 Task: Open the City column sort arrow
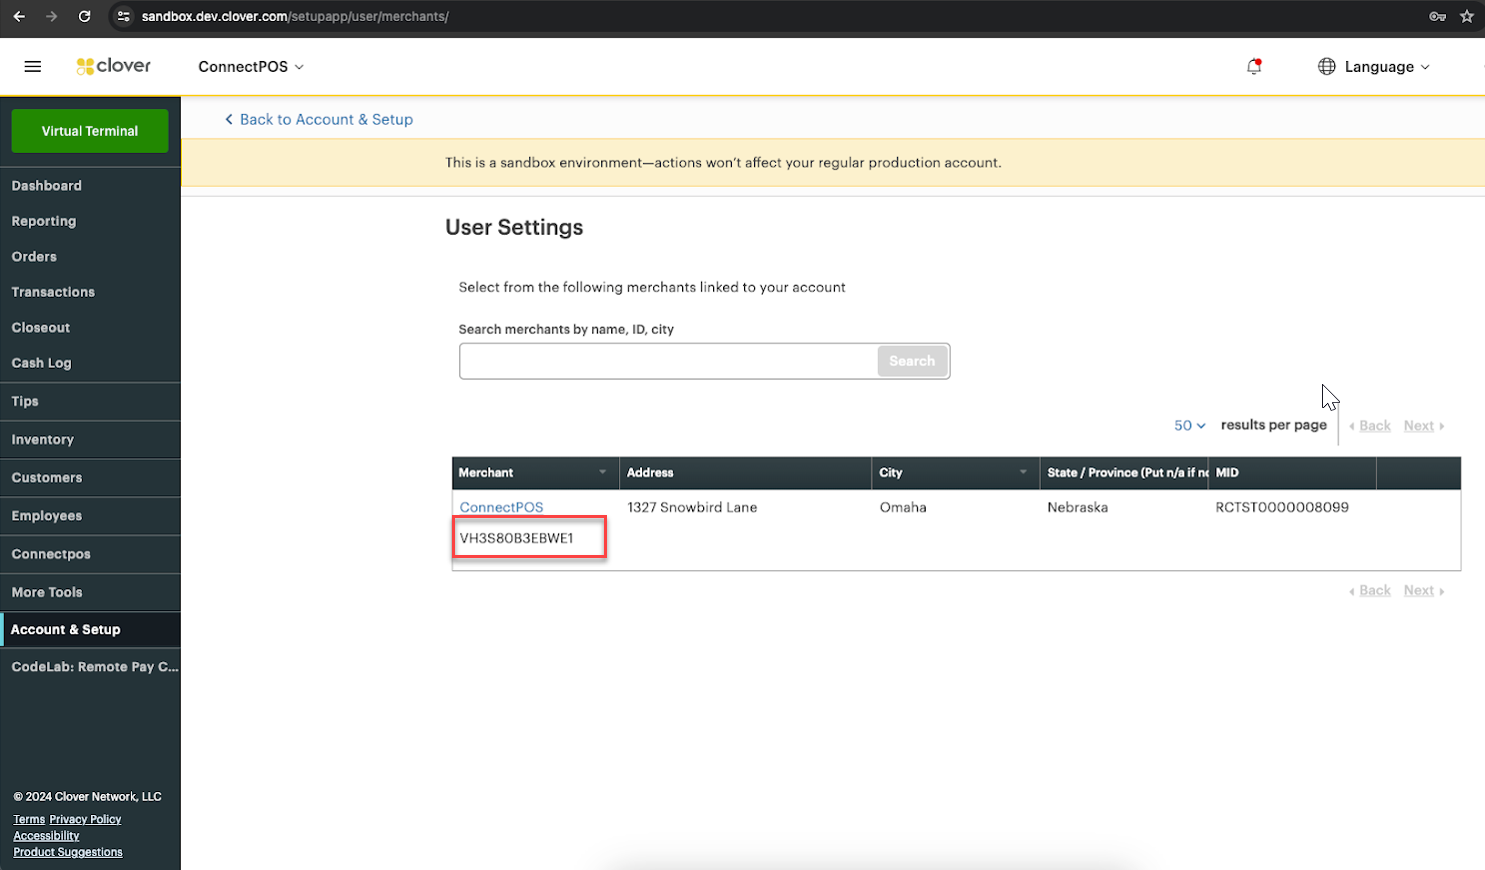pyautogui.click(x=1023, y=472)
